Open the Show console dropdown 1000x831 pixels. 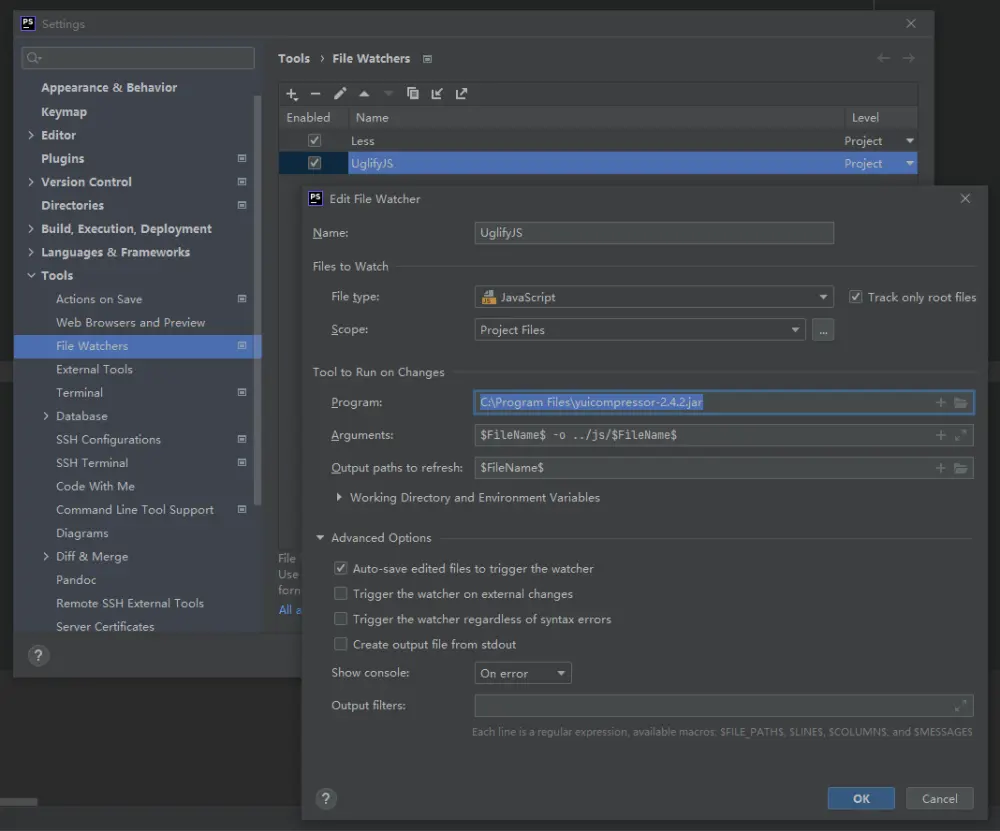(523, 673)
